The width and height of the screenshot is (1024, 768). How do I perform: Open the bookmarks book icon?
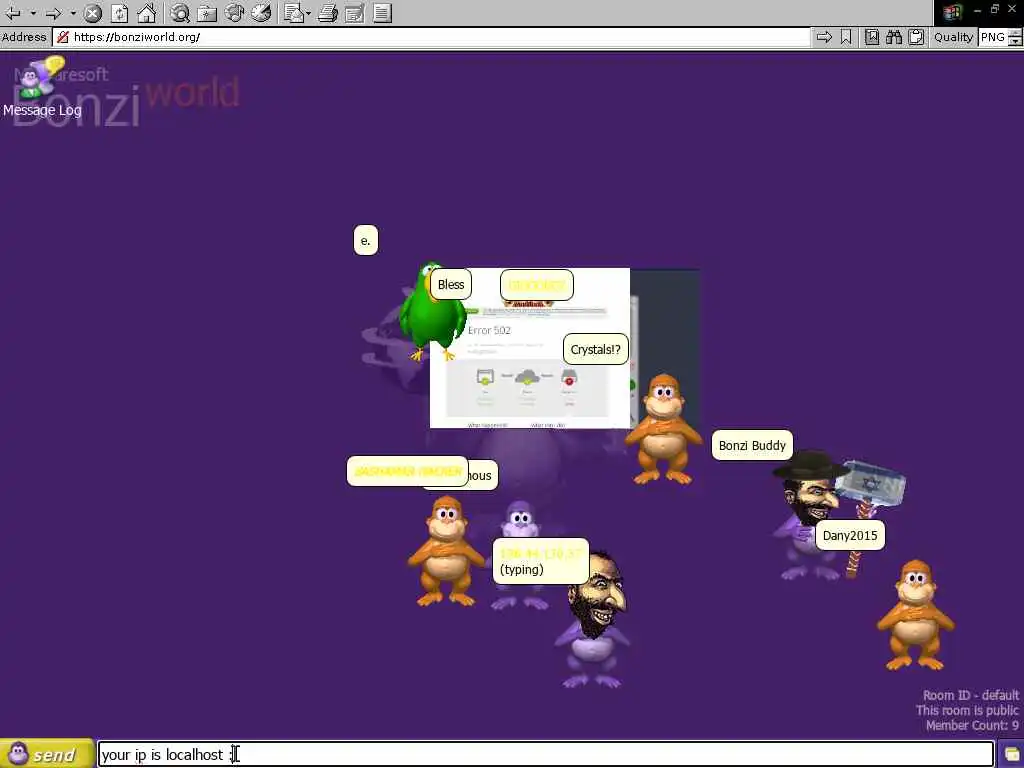tap(872, 37)
